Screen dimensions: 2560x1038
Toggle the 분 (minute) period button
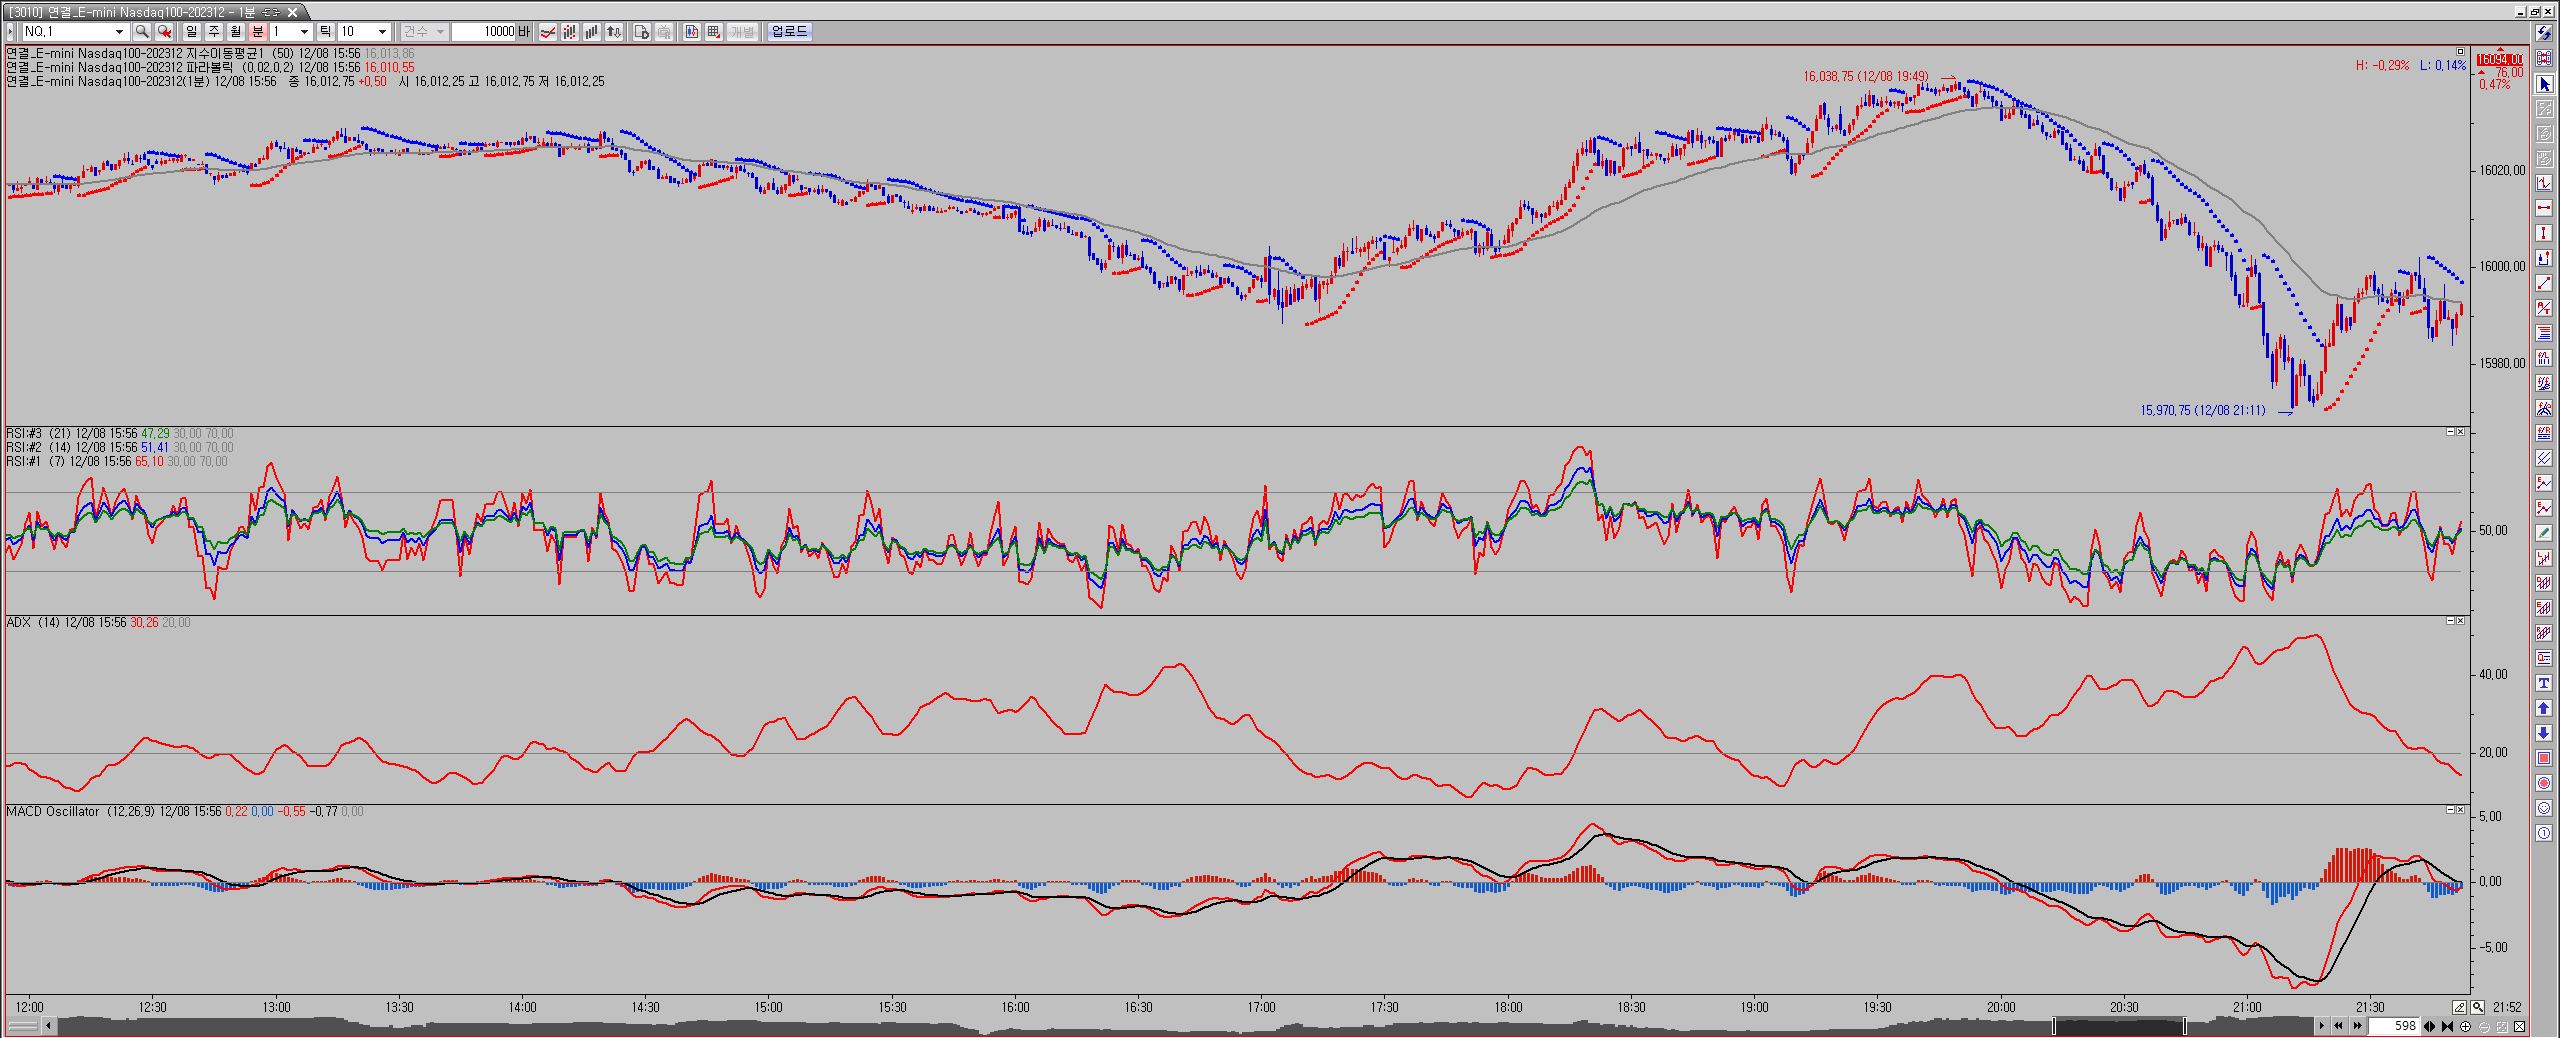257,32
